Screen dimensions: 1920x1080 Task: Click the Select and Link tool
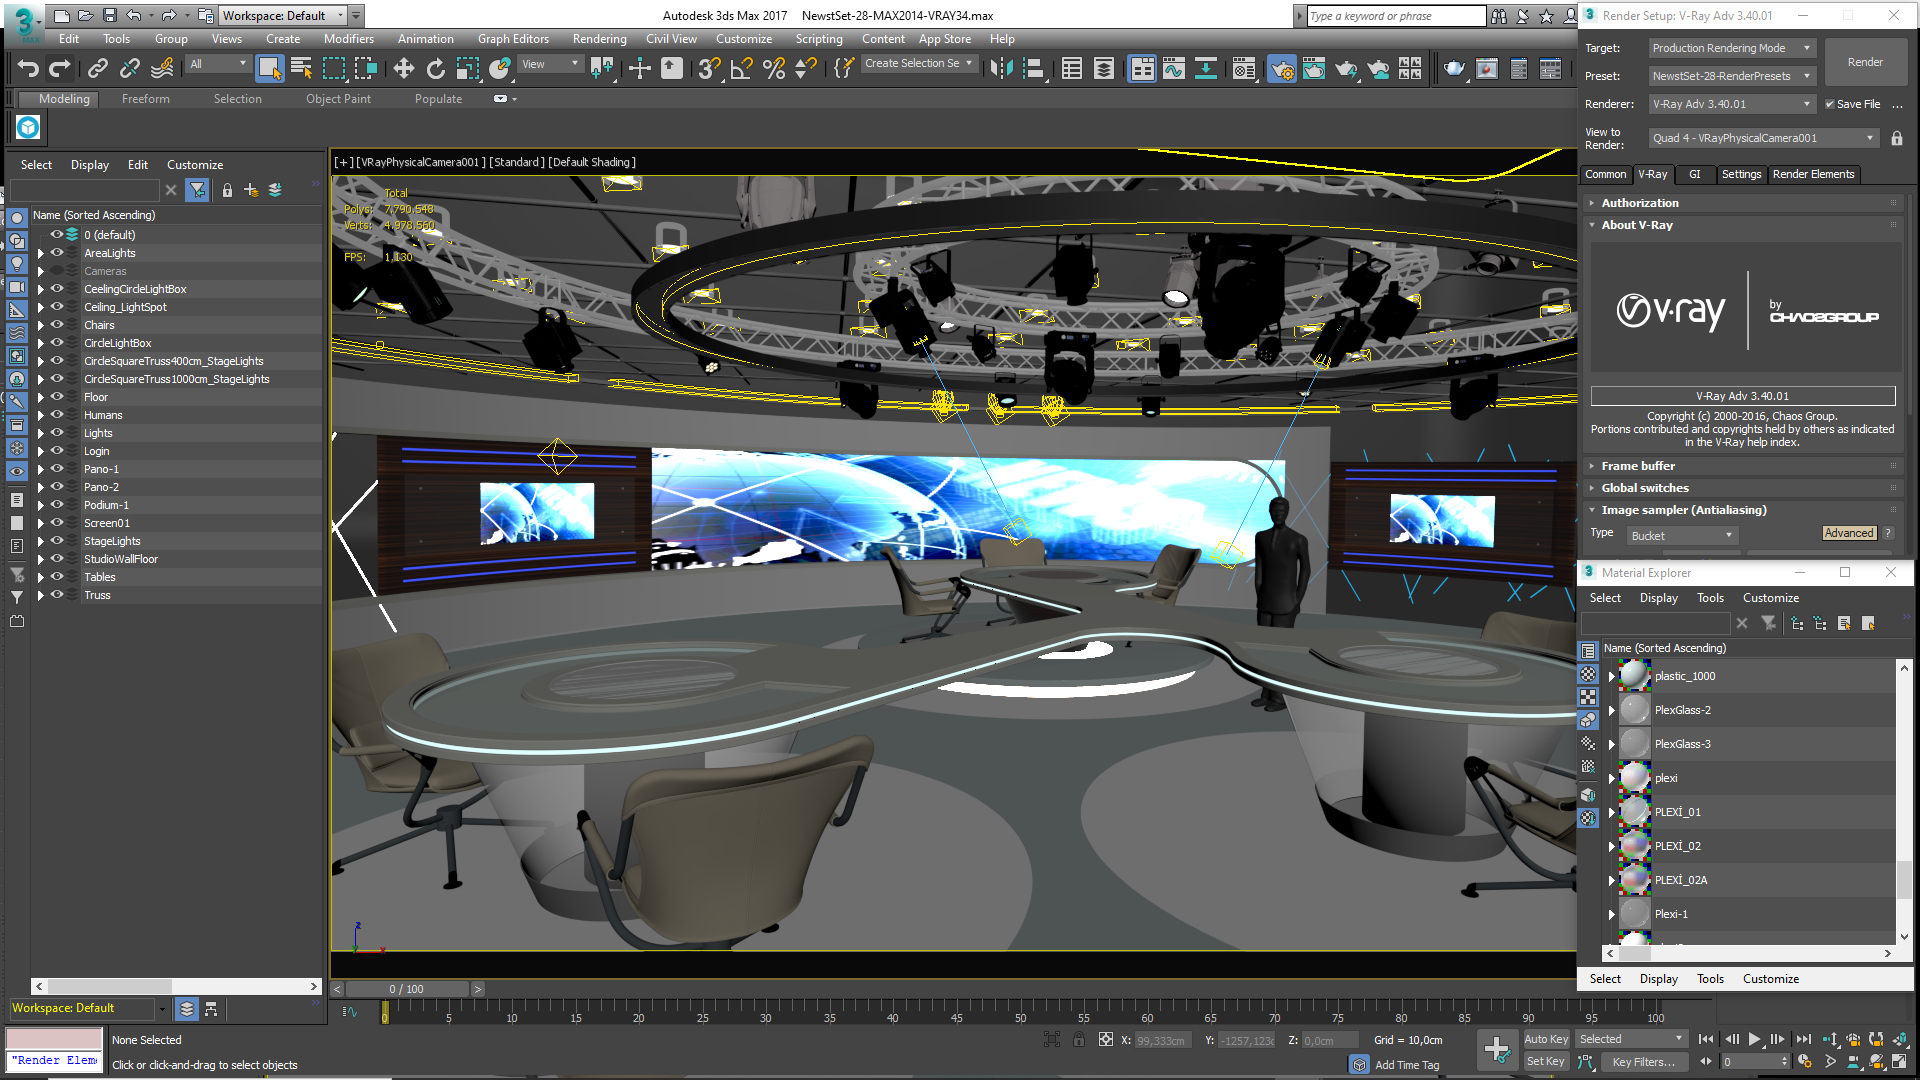(x=97, y=68)
